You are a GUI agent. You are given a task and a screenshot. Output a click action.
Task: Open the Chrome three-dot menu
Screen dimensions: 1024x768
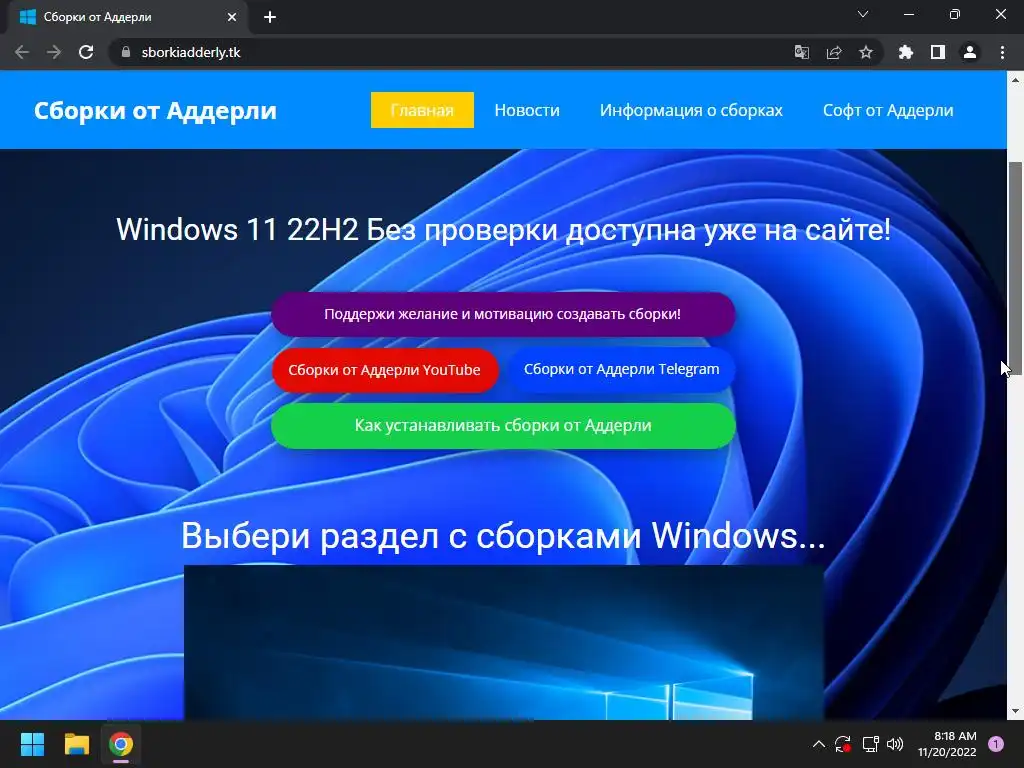coord(1002,52)
